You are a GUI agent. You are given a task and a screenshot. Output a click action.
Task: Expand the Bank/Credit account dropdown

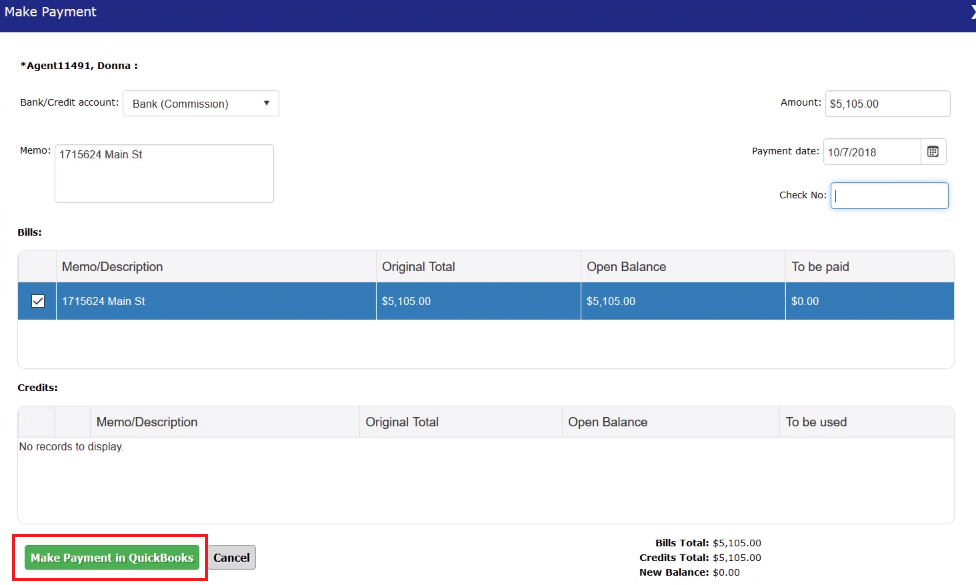click(201, 104)
